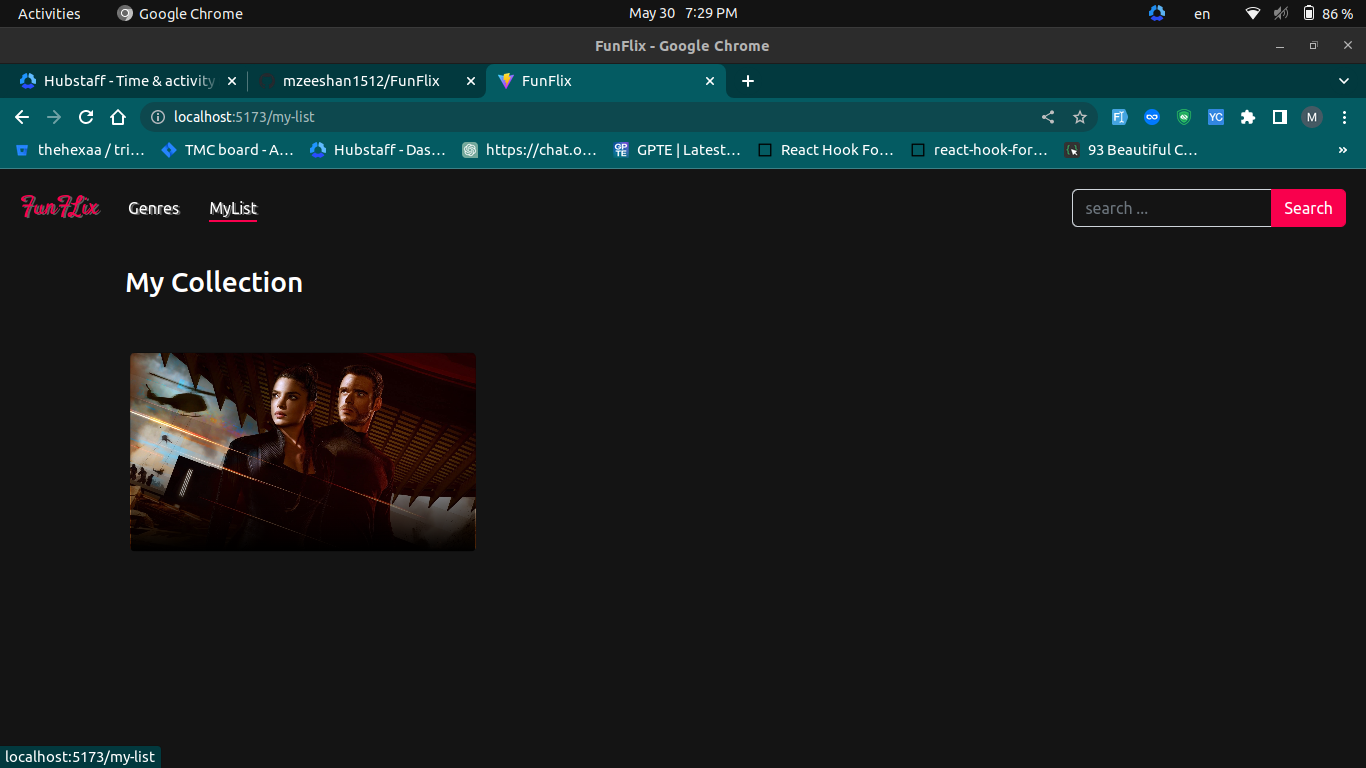The height and width of the screenshot is (768, 1366).
Task: Select the FunFlix browser tab
Action: pyautogui.click(x=606, y=81)
